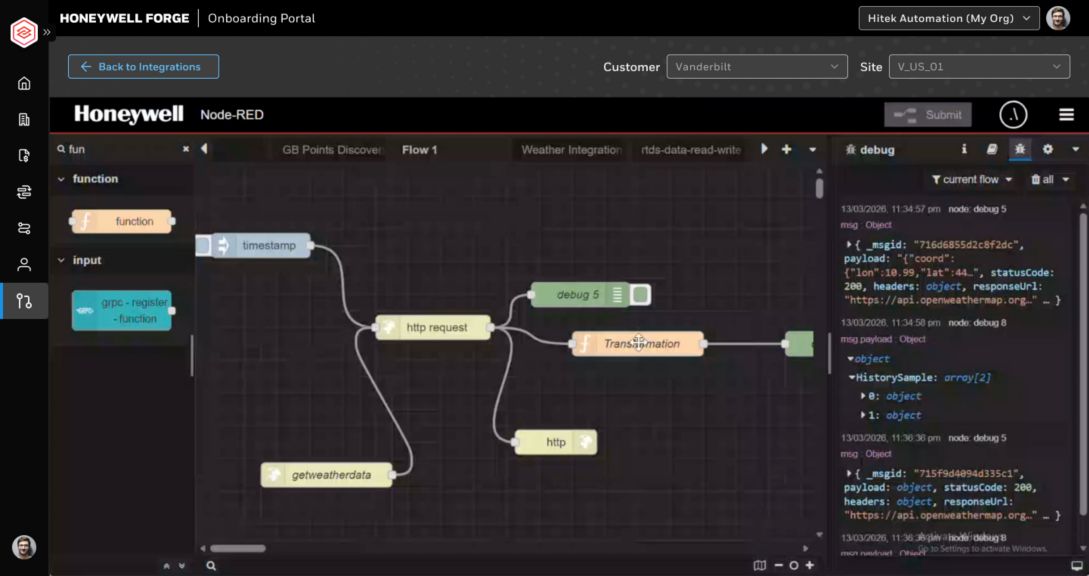Expand the left sidebar with the double chevron
Image resolution: width=1089 pixels, height=576 pixels.
[47, 32]
